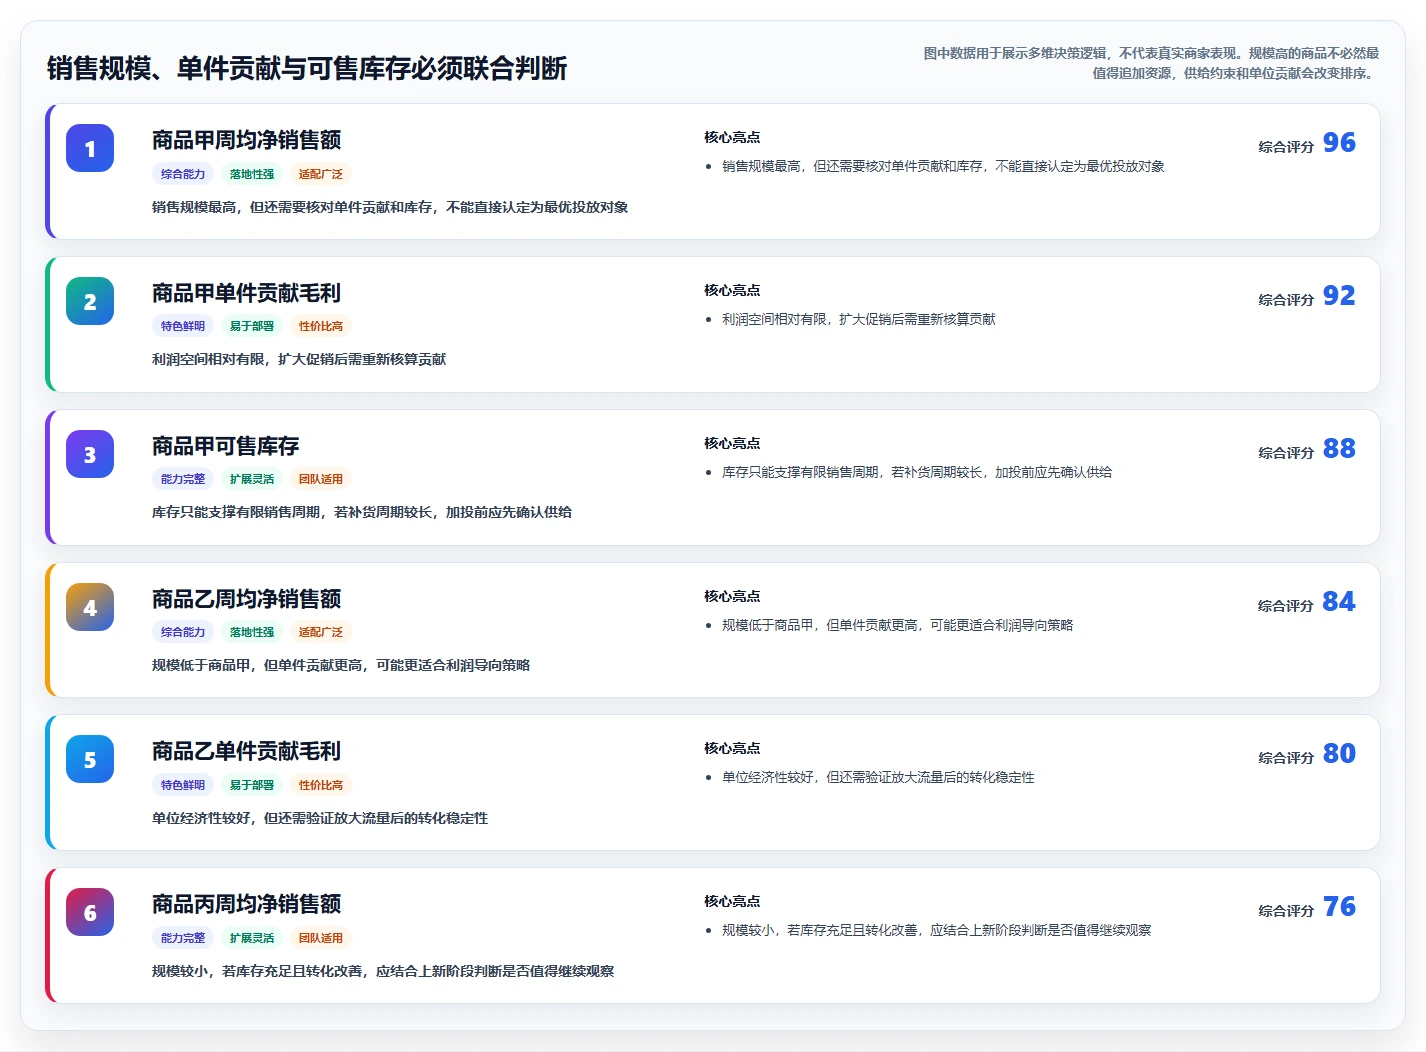Click rank badge number 1
This screenshot has width=1426, height=1052.
tap(90, 148)
